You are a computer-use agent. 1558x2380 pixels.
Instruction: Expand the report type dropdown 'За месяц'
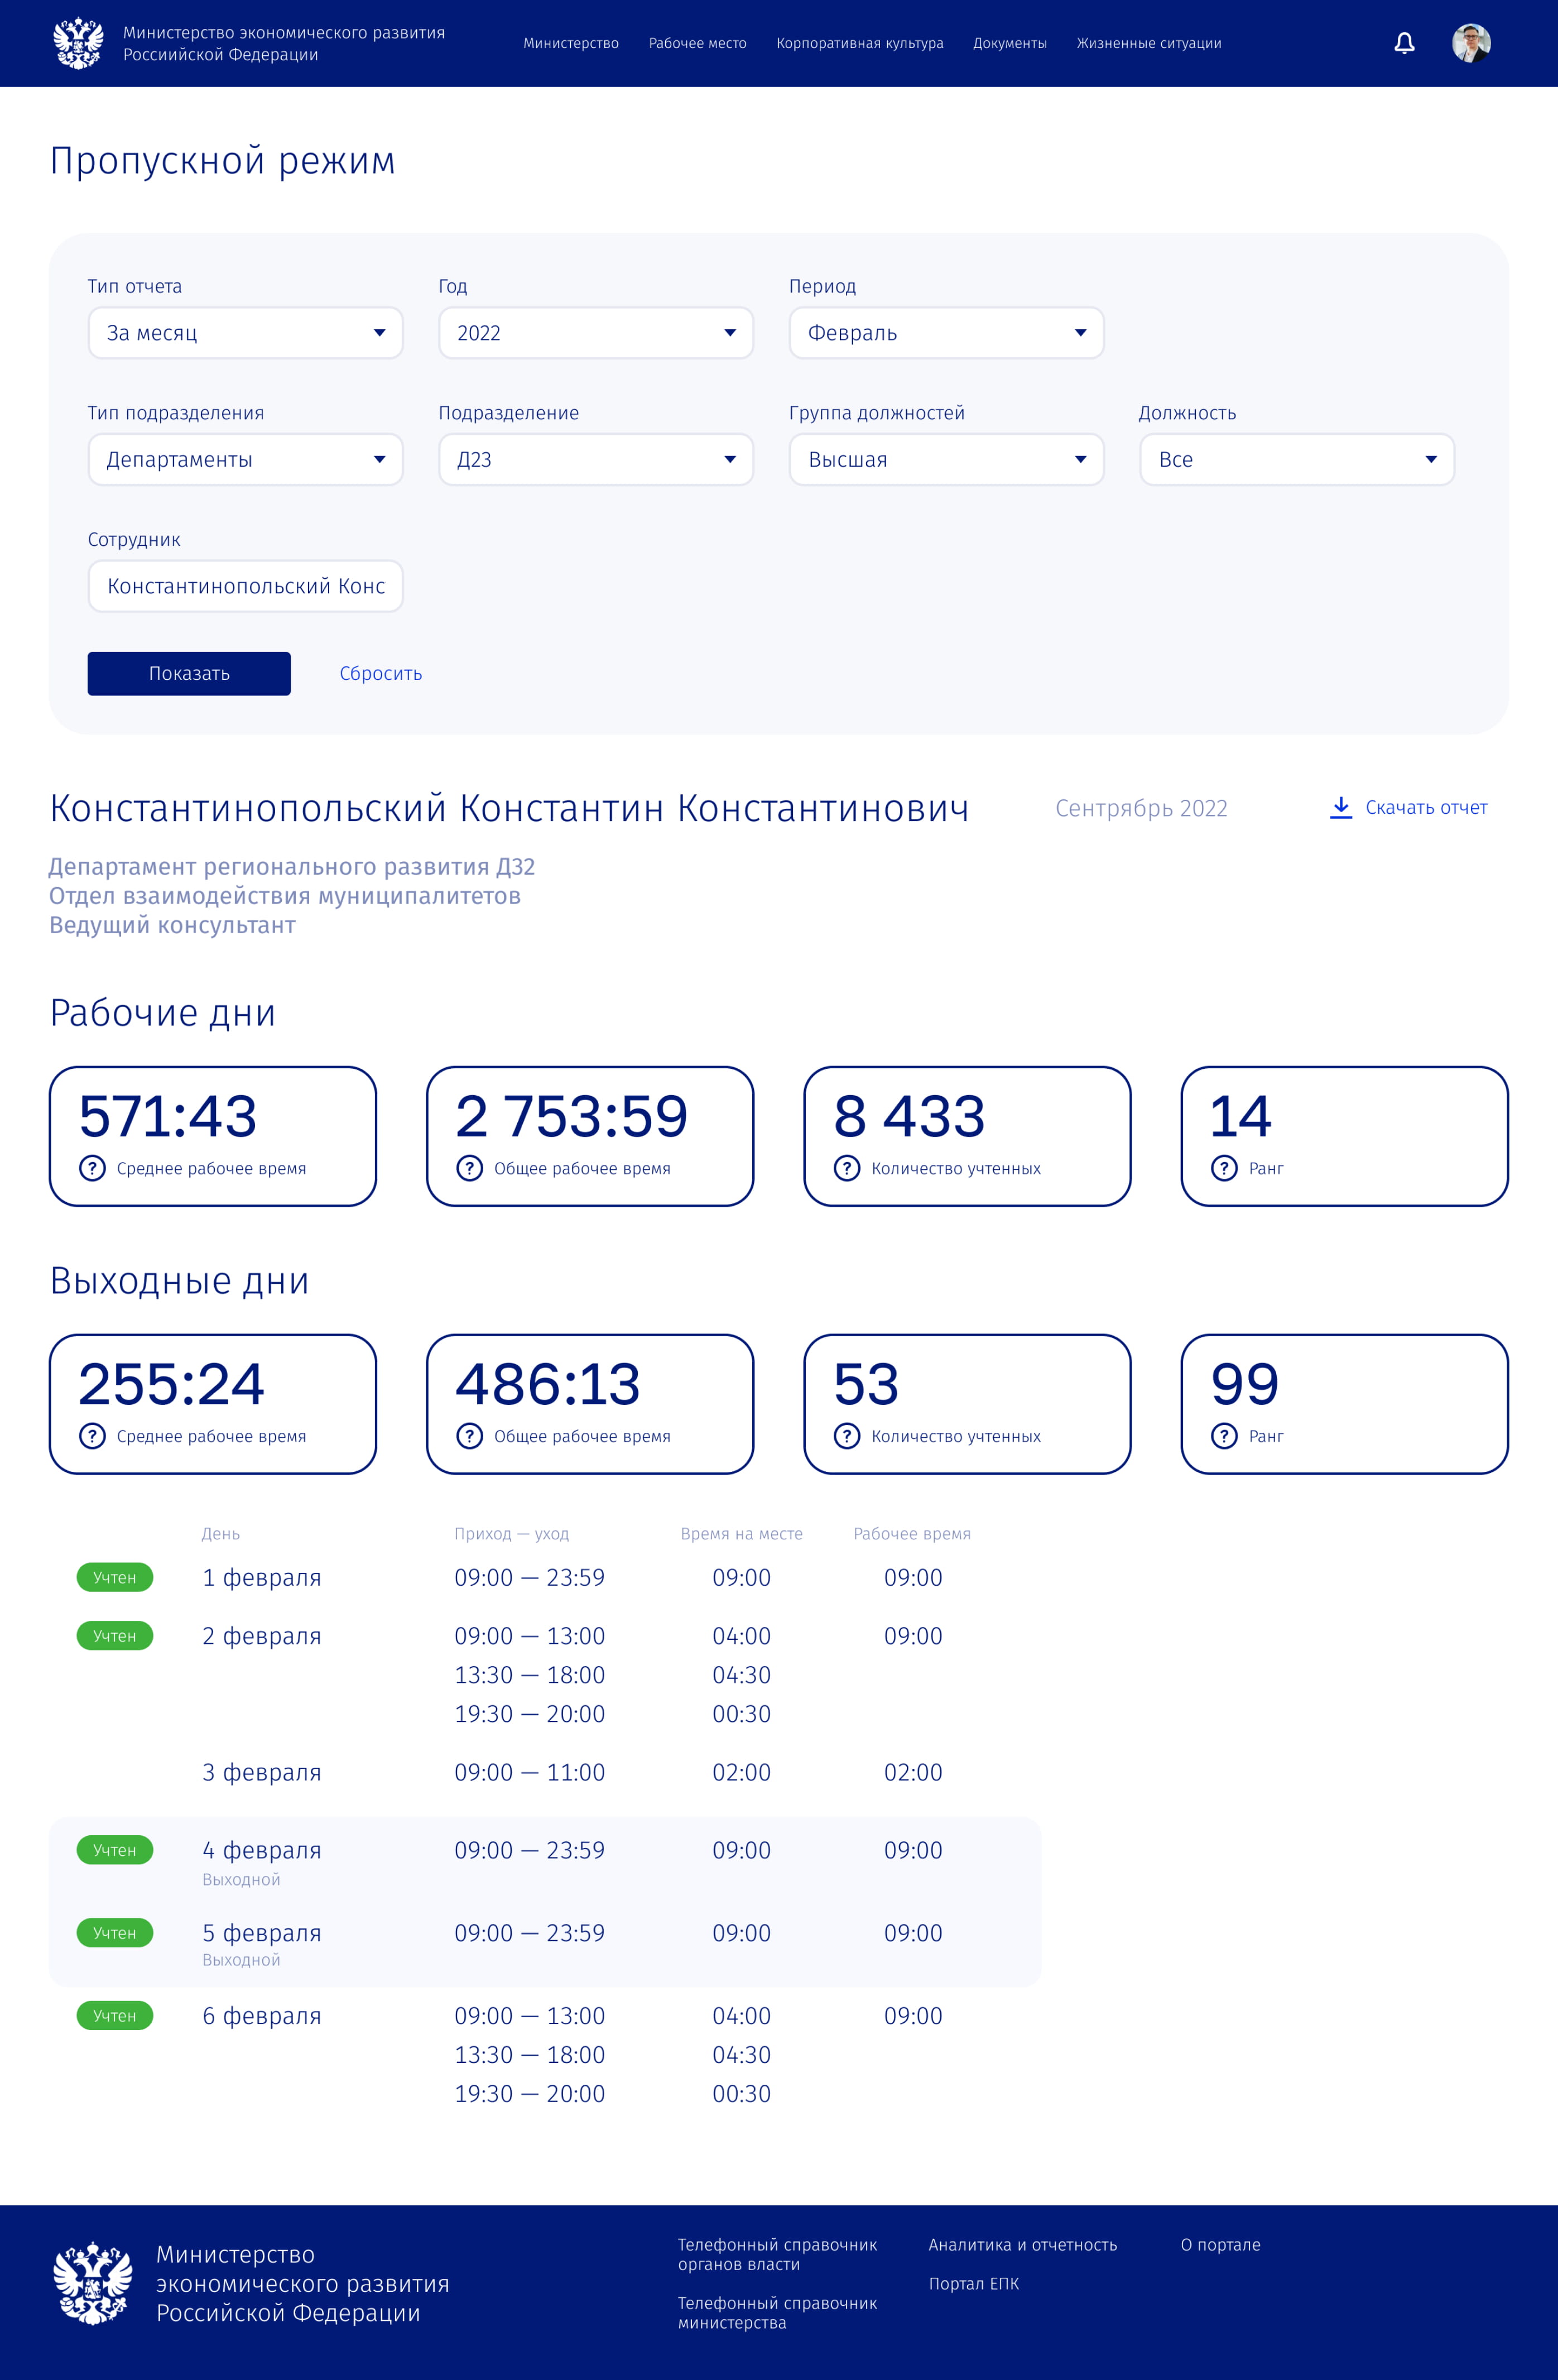tap(245, 333)
